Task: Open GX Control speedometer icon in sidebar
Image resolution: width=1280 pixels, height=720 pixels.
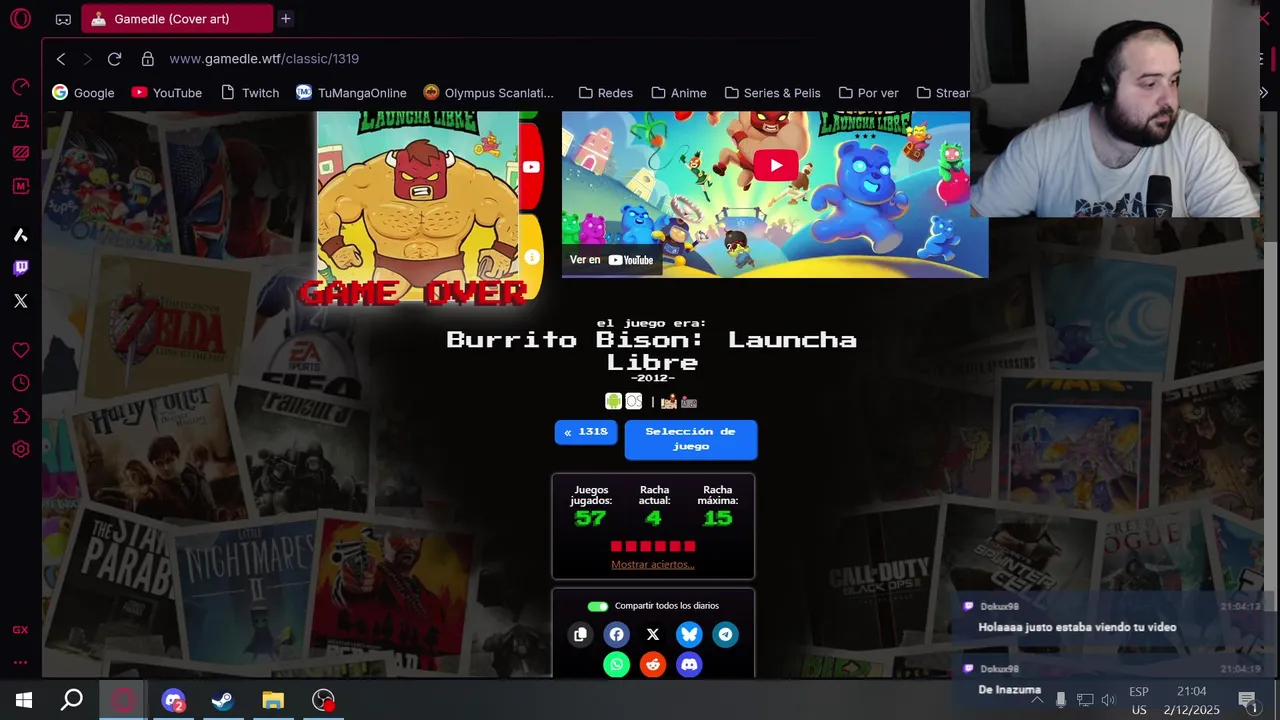Action: [20, 88]
